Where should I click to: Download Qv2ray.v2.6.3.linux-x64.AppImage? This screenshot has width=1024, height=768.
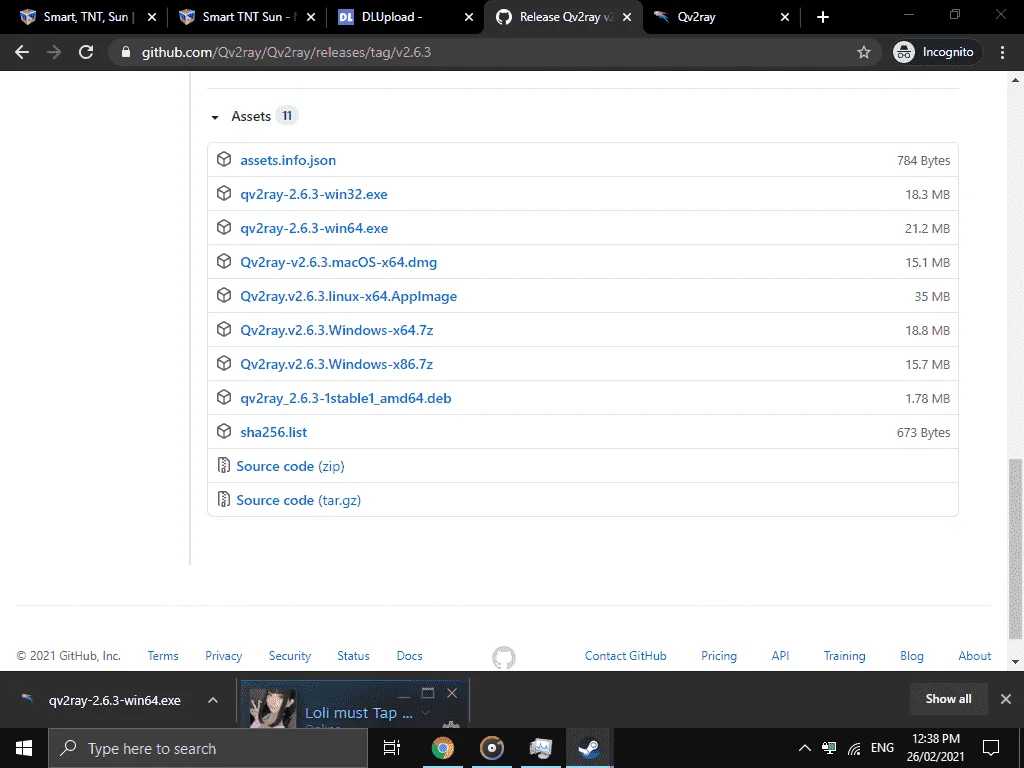click(349, 296)
